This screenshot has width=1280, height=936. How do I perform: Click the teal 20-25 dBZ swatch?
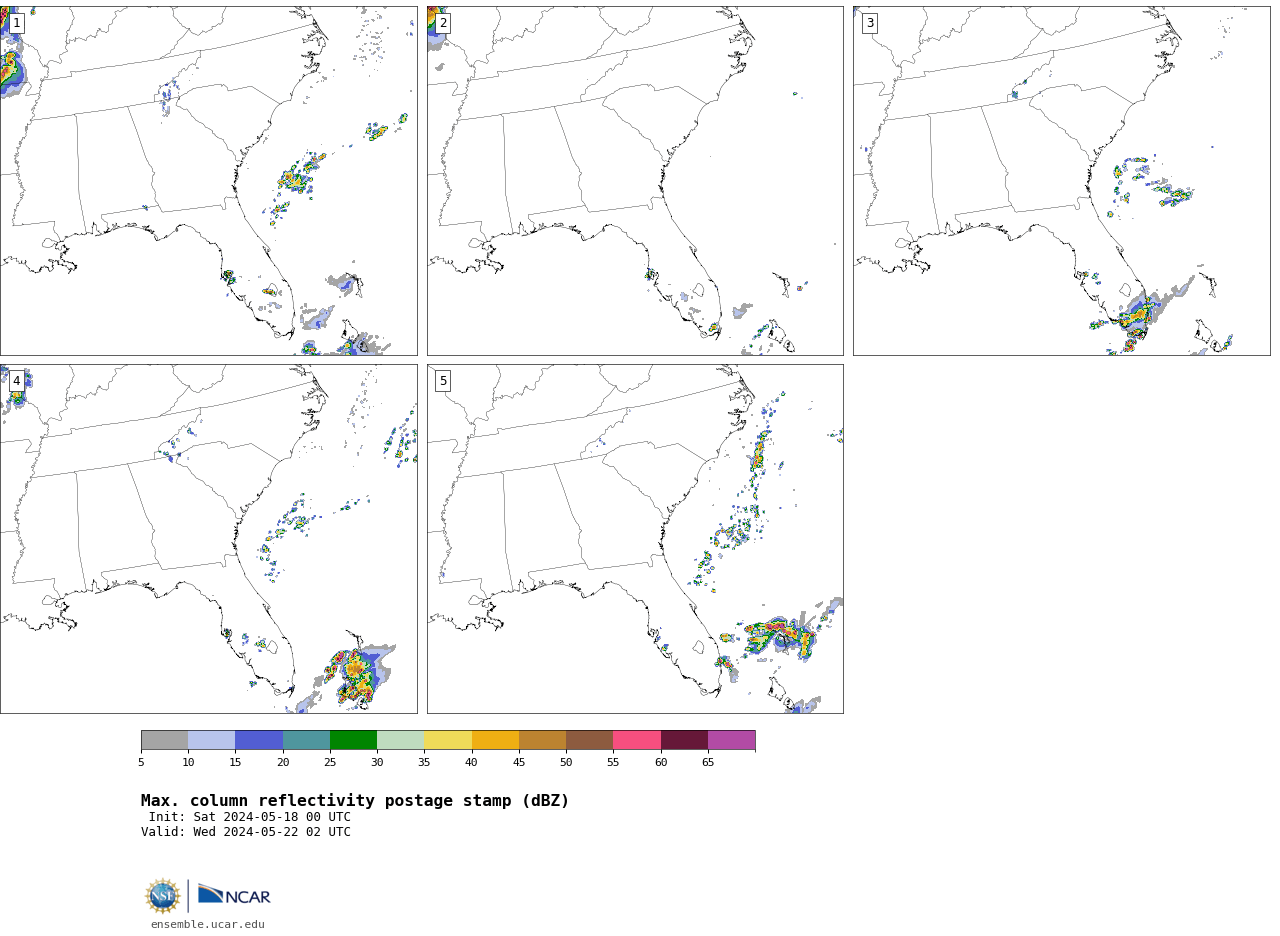tap(306, 740)
